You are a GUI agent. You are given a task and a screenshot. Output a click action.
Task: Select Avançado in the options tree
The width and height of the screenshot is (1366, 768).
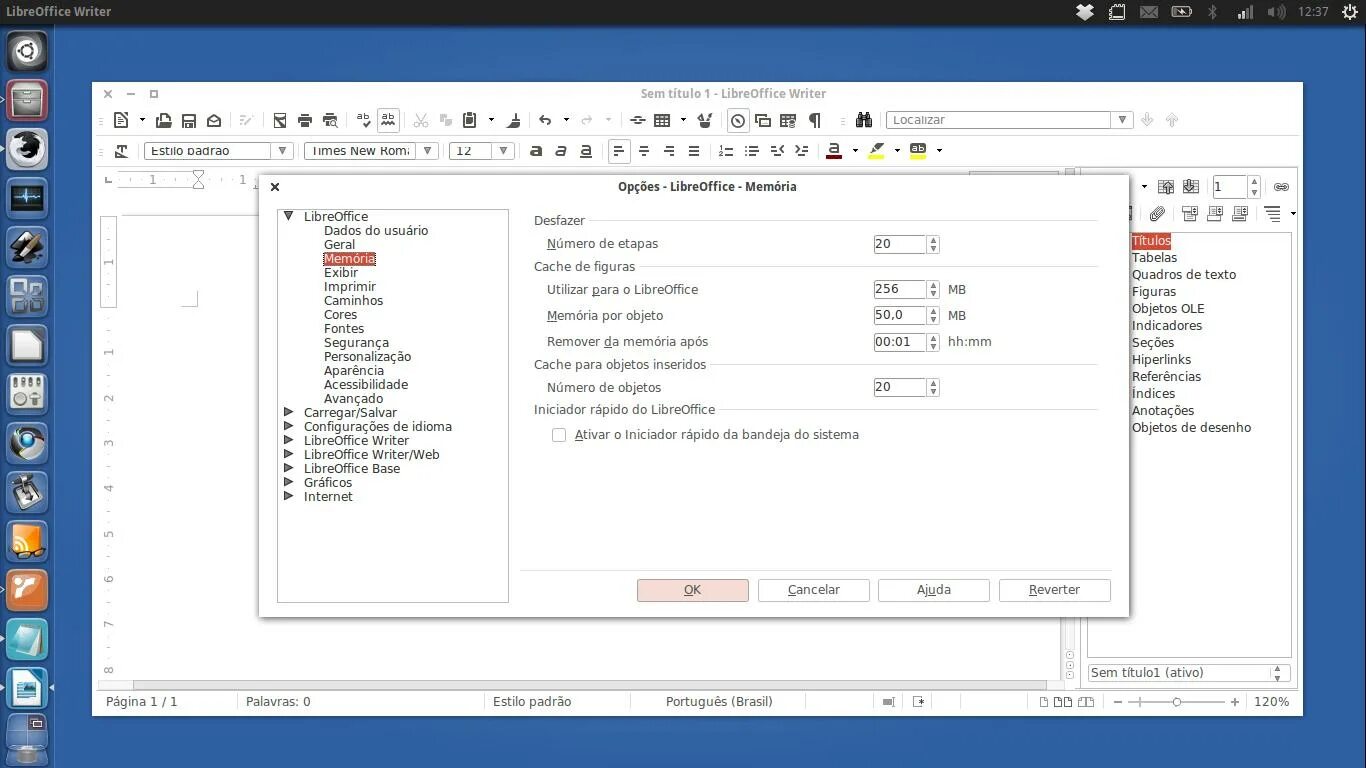(x=353, y=398)
